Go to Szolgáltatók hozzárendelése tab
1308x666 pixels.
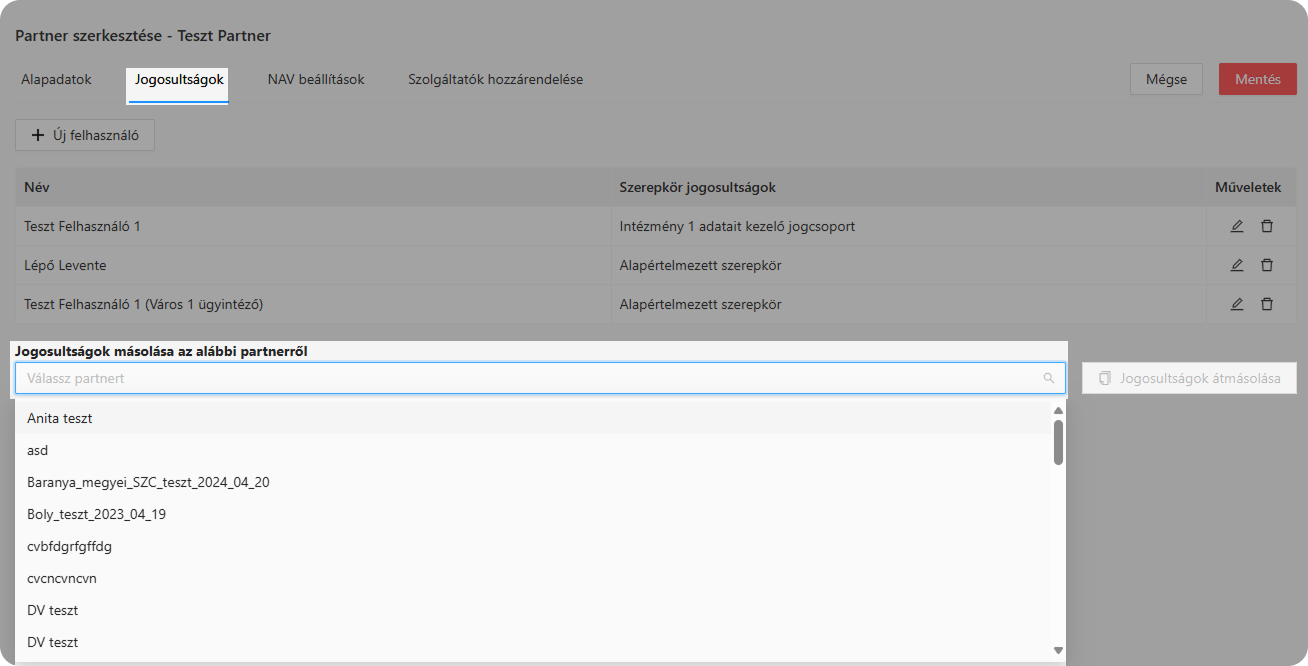click(495, 79)
